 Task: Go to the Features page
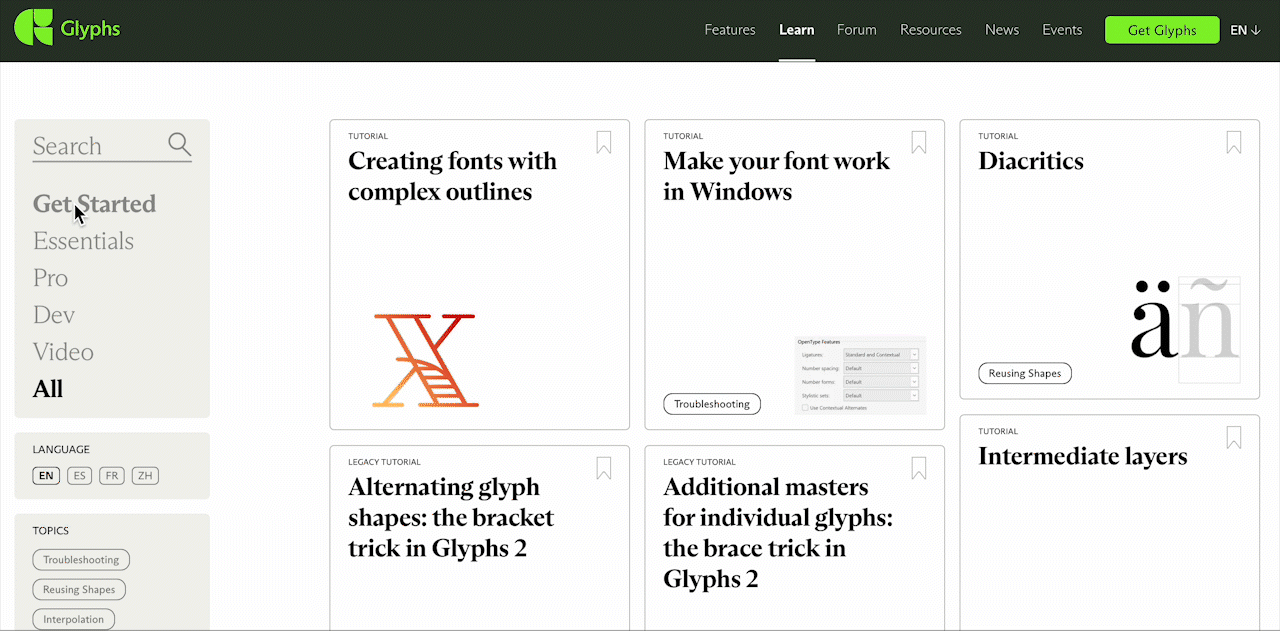[x=729, y=30]
